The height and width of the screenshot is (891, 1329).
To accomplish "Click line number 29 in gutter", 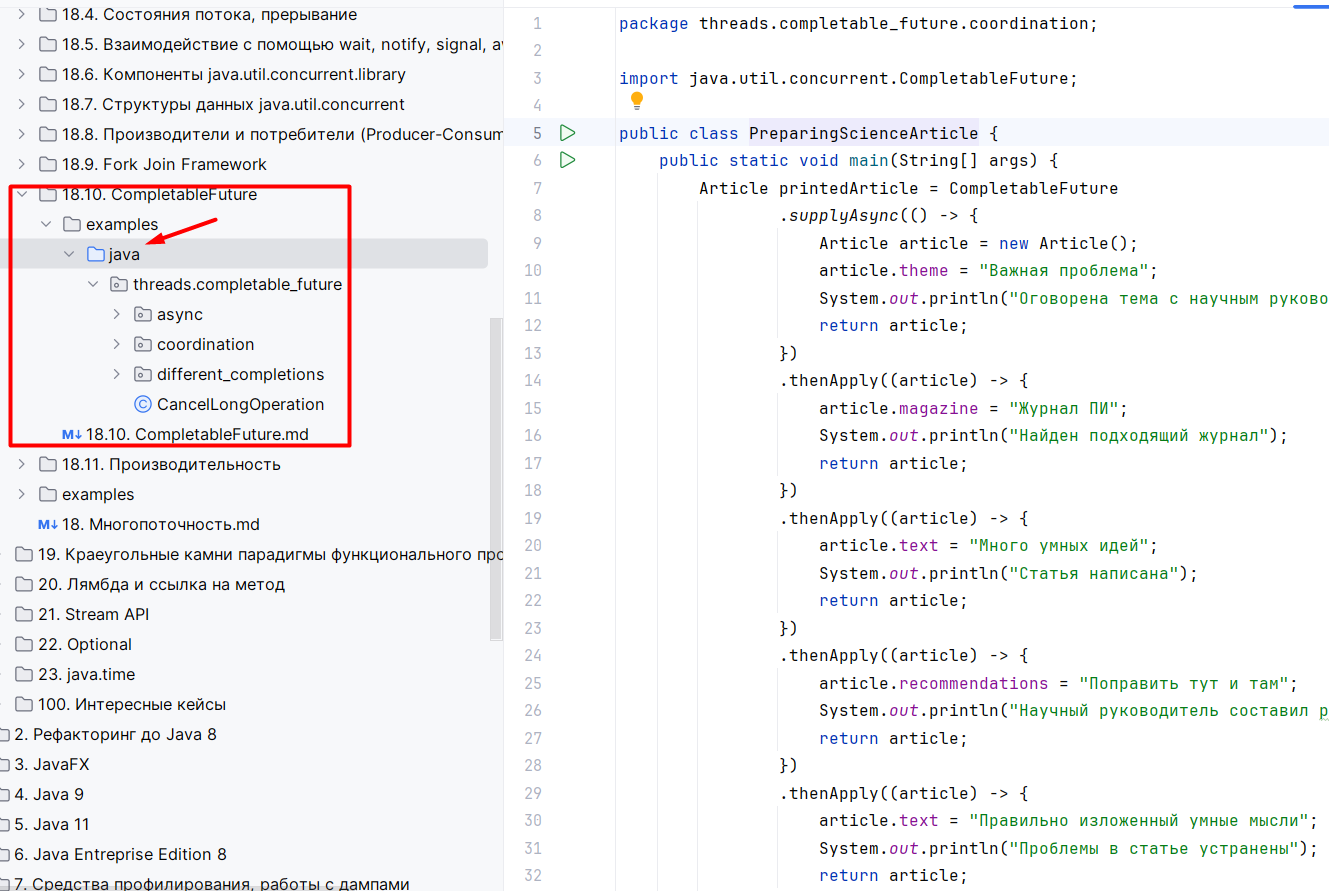I will point(532,793).
